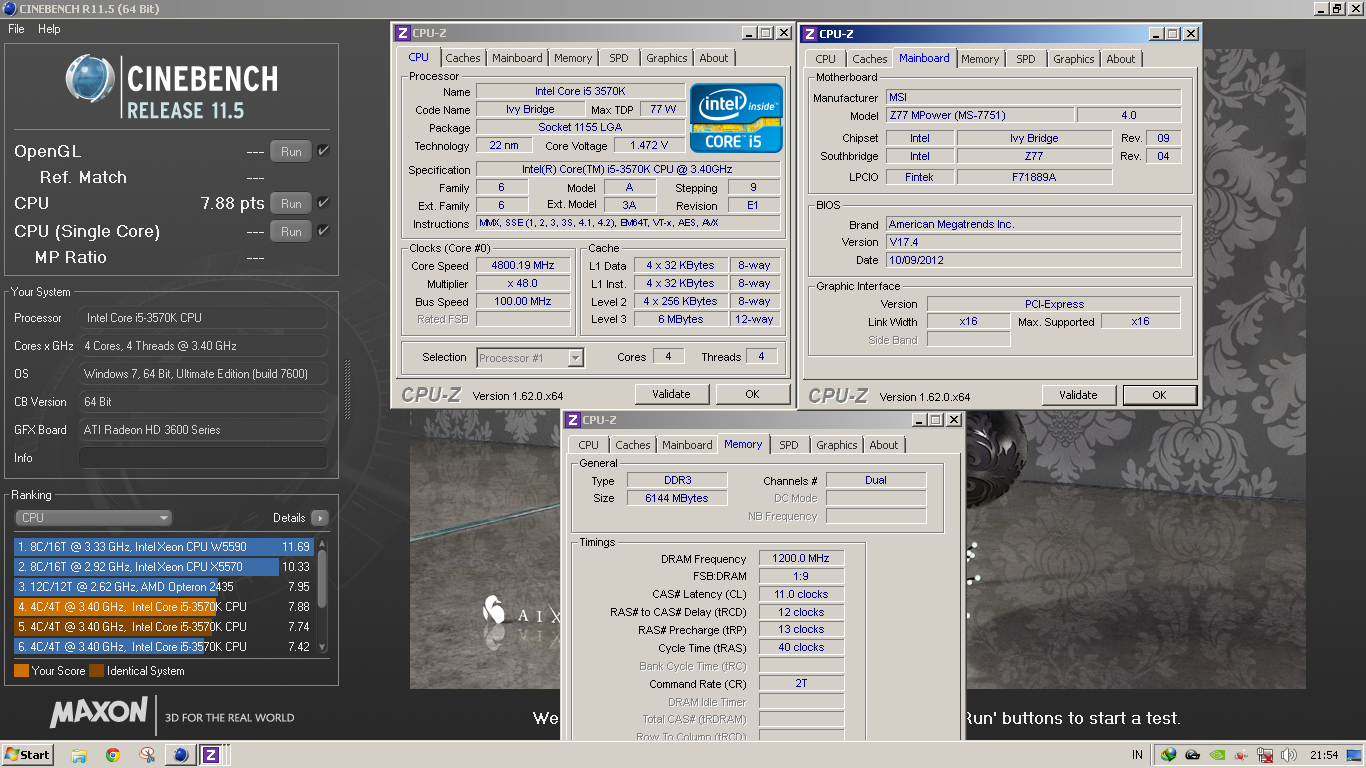This screenshot has width=1366, height=768.
Task: Open the volume speaker tray icon
Action: (x=1289, y=755)
